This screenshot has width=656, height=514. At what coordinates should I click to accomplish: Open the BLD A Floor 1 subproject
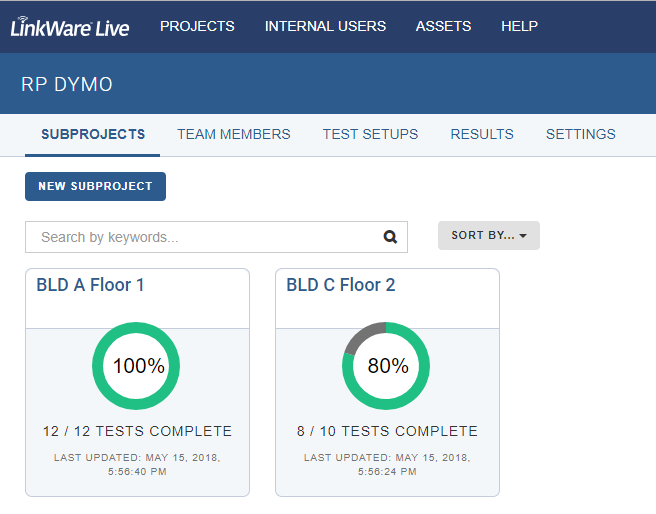(90, 285)
